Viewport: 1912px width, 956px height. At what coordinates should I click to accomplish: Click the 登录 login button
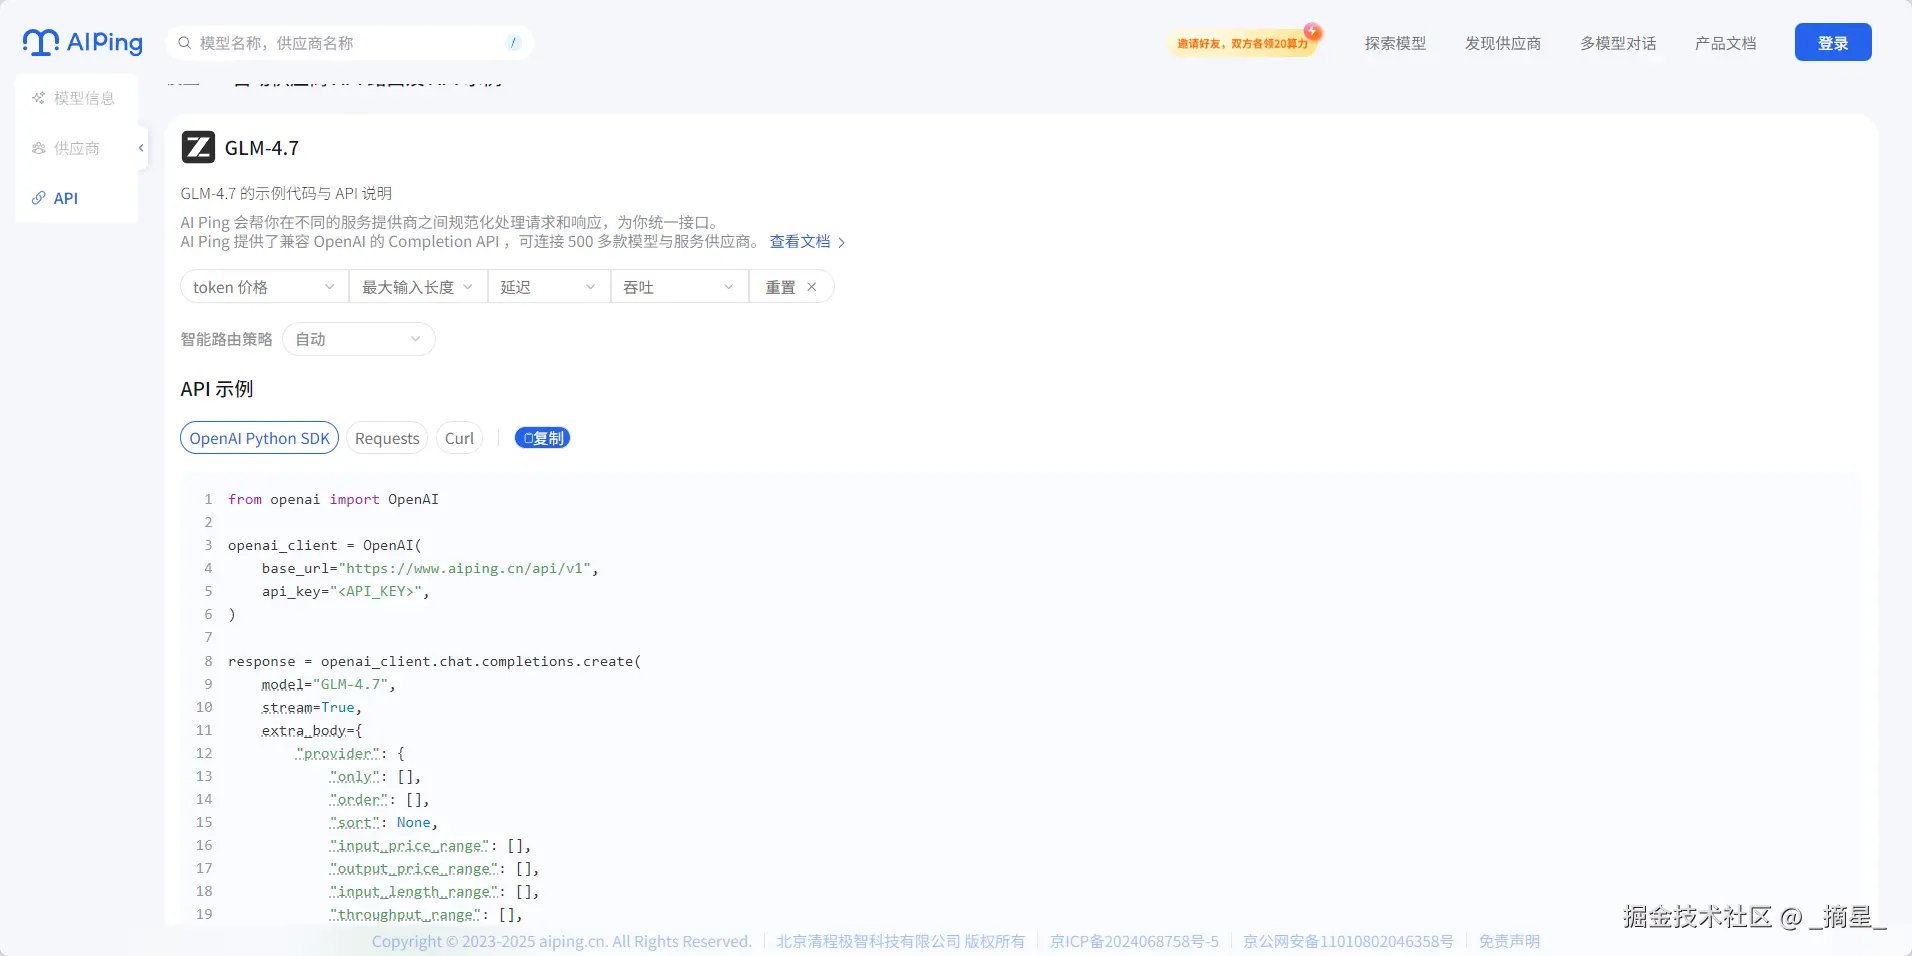[x=1833, y=42]
